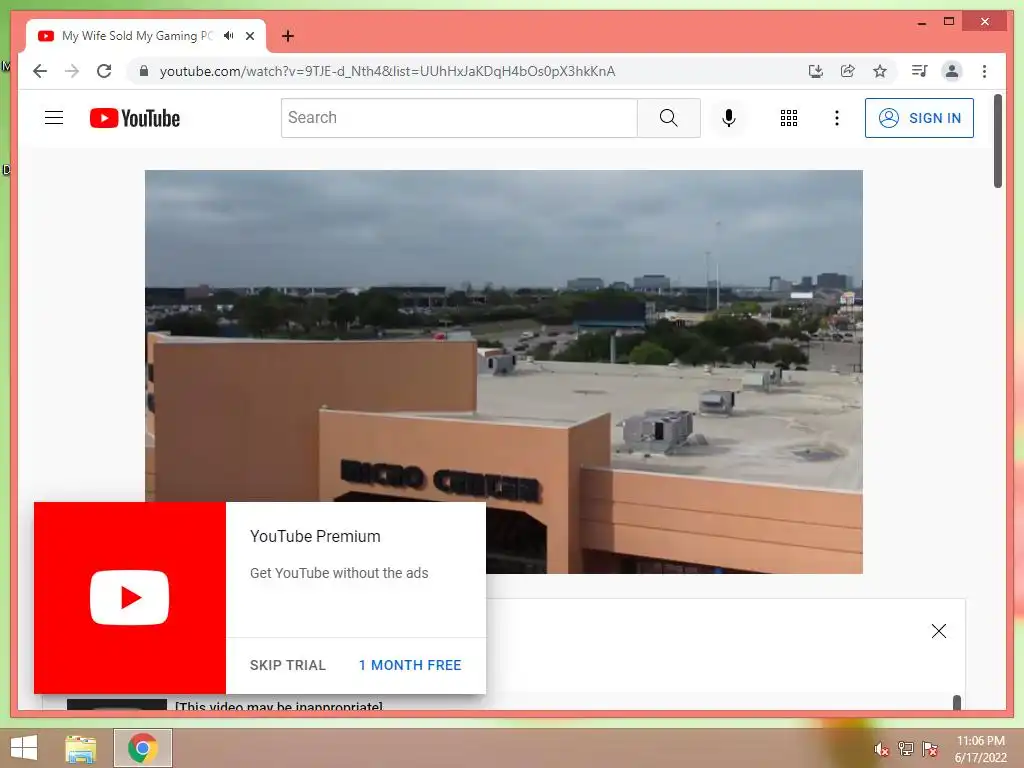Reload the YouTube page
Image resolution: width=1024 pixels, height=768 pixels.
point(104,71)
